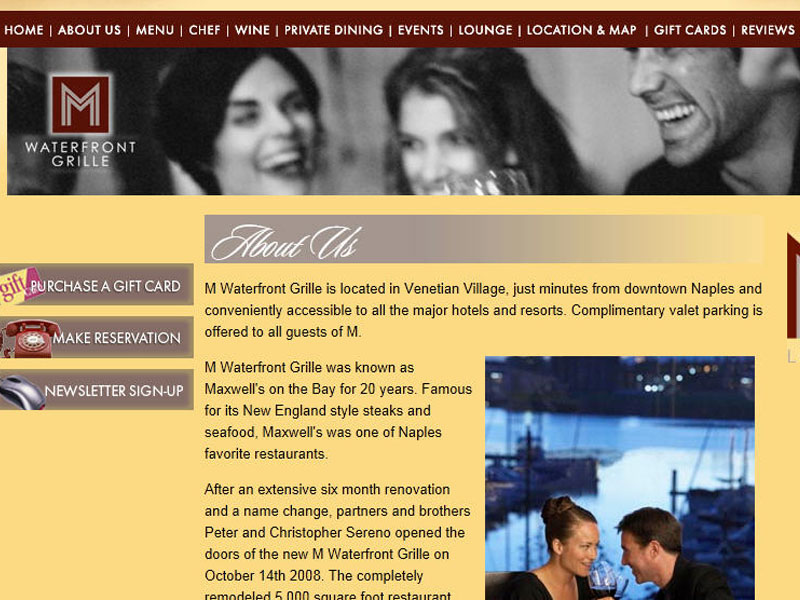This screenshot has width=800, height=600.
Task: Open the Home page
Action: coord(23,30)
